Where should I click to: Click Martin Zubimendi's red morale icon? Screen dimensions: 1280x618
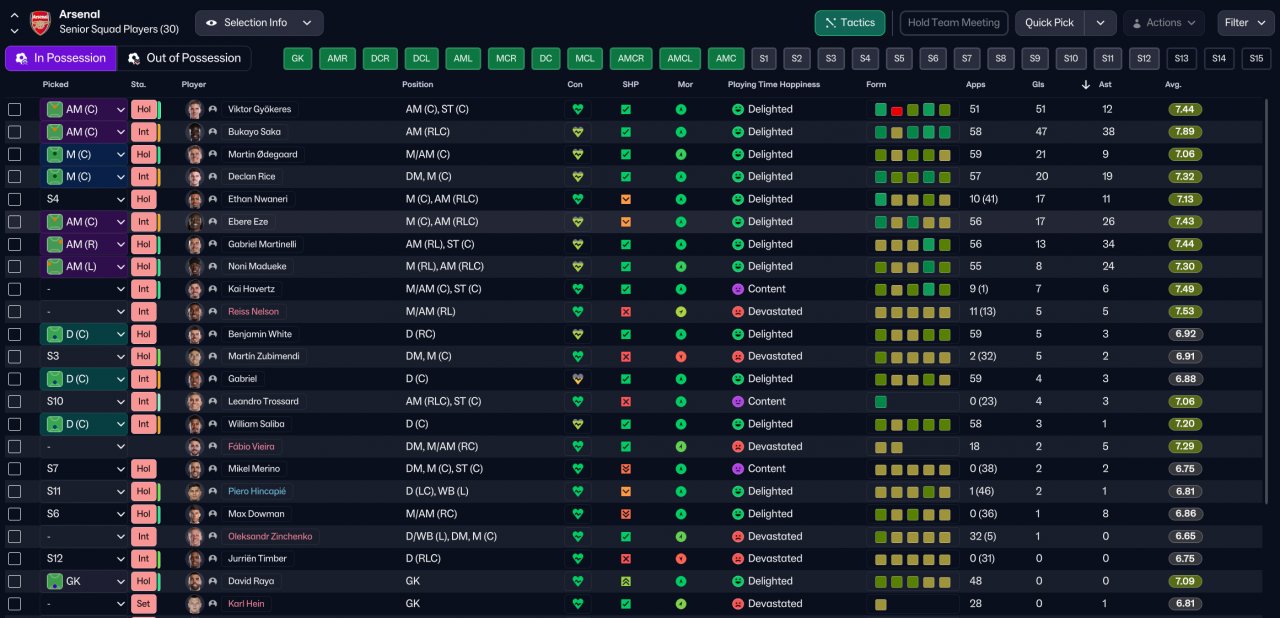coord(681,357)
